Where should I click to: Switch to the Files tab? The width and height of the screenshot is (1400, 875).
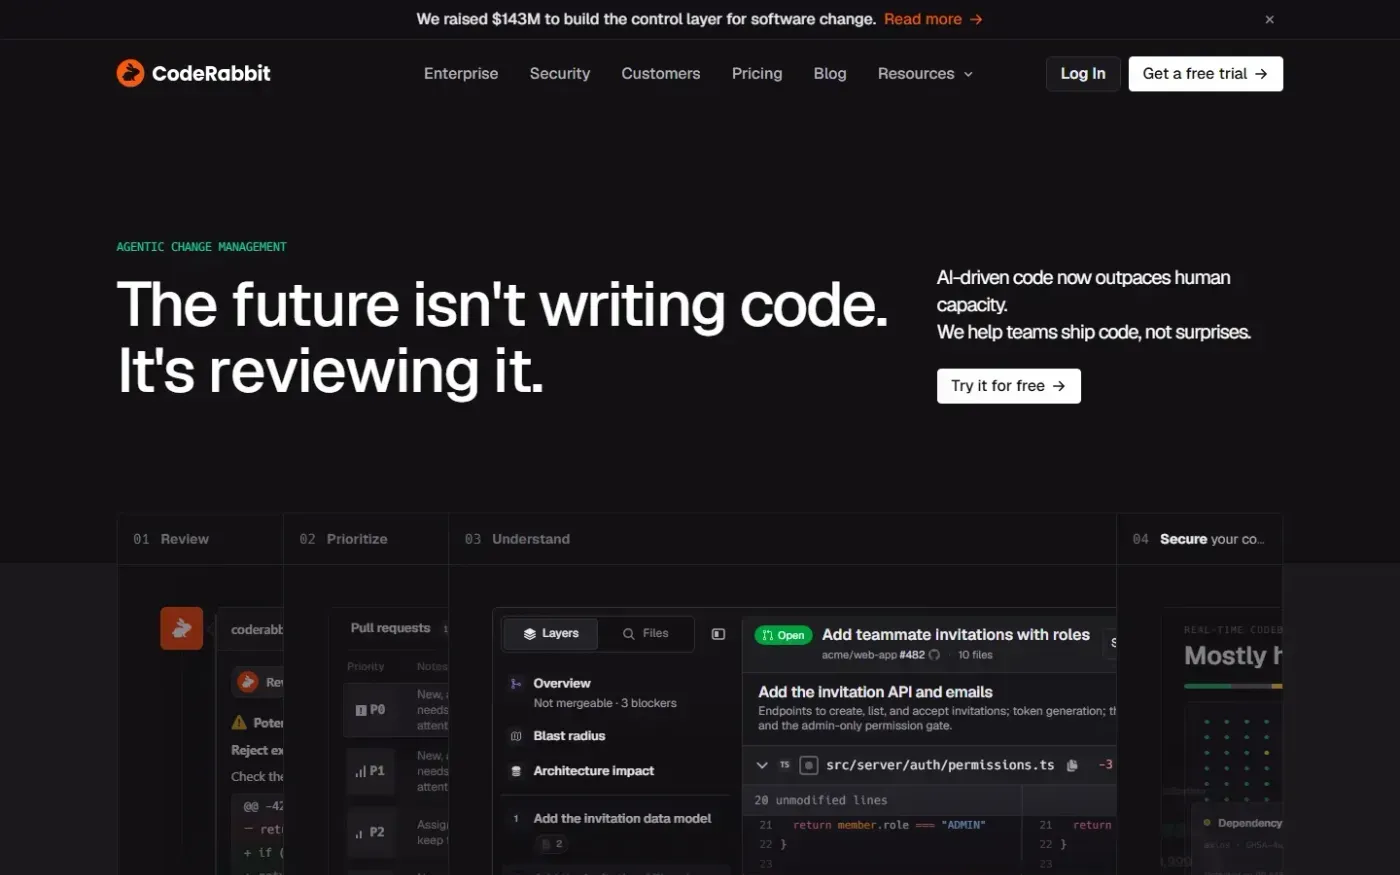pyautogui.click(x=645, y=634)
